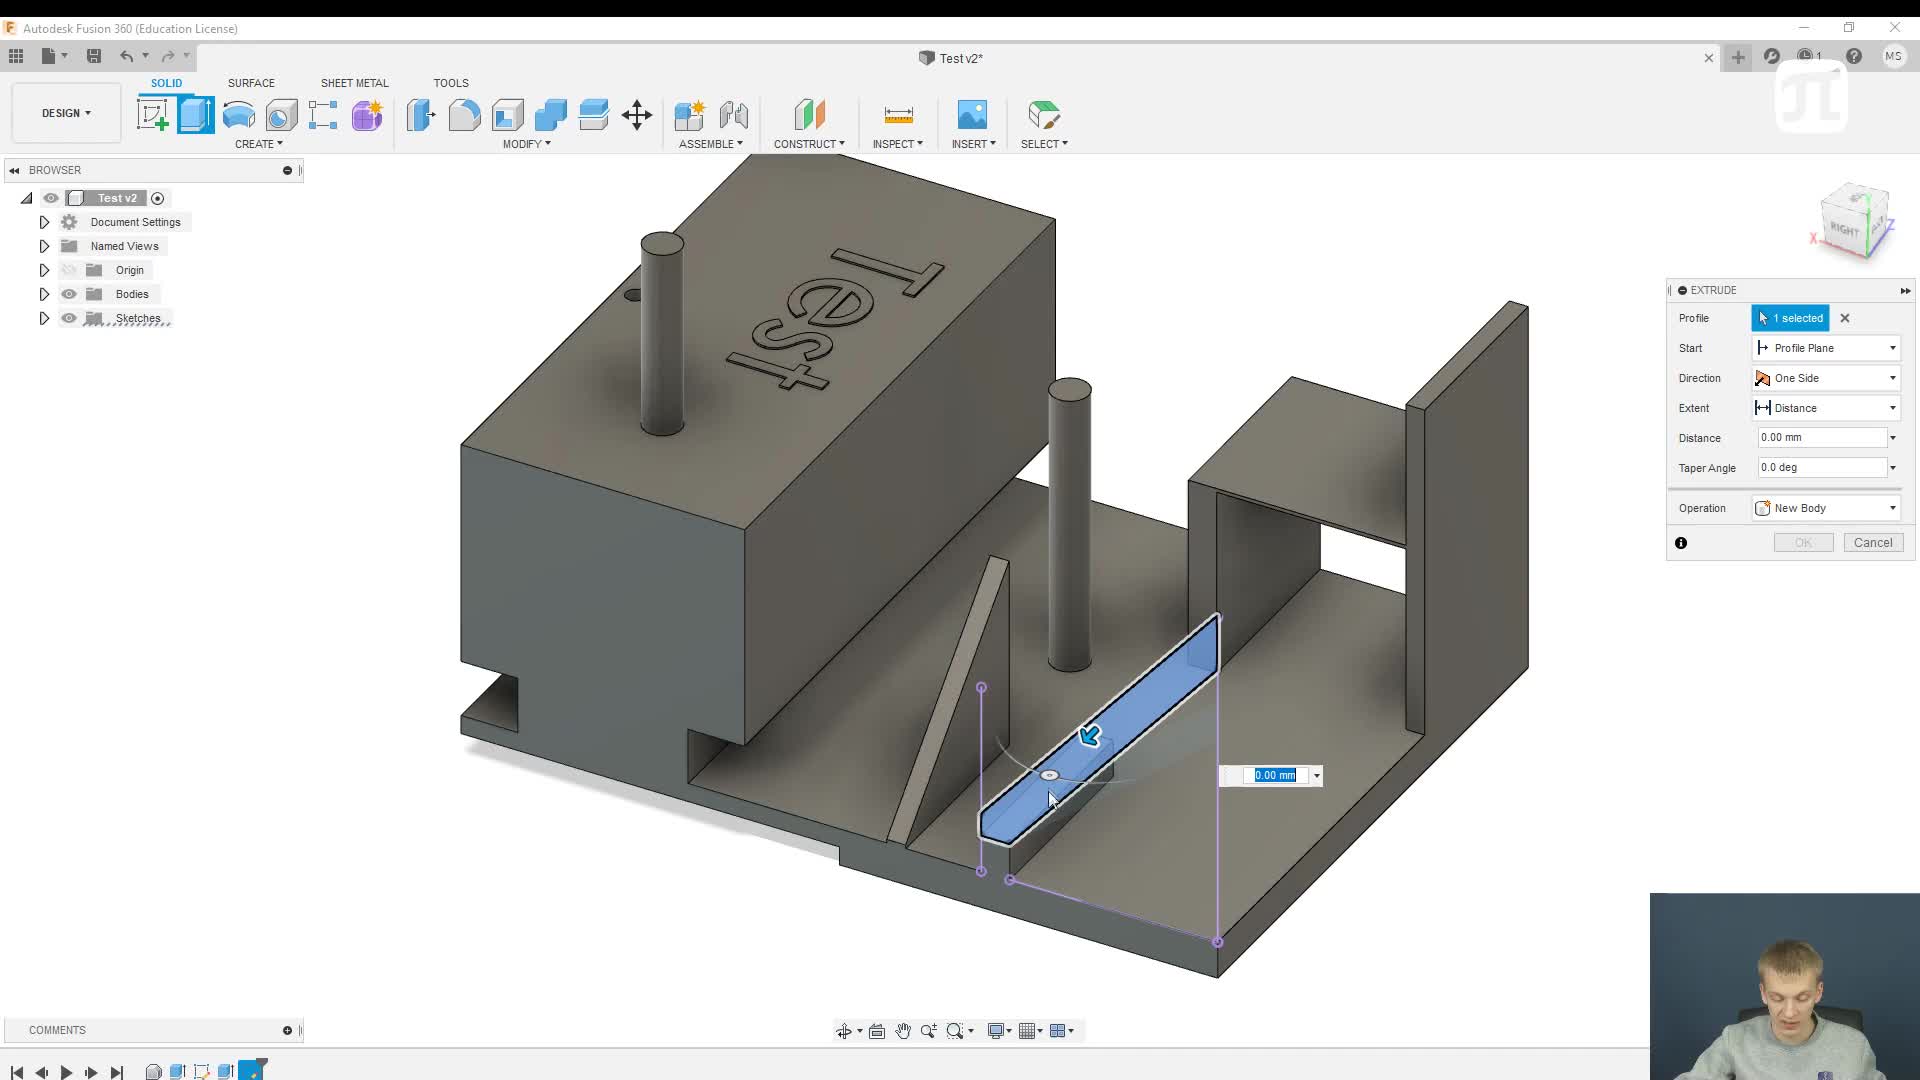Open the DESIGN workspace dropdown
The image size is (1920, 1080).
coord(66,113)
